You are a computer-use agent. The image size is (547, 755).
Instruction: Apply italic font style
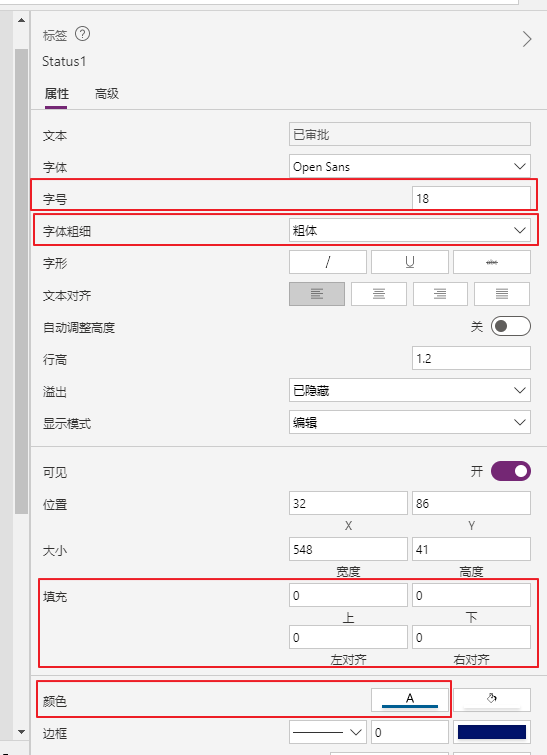(327, 262)
